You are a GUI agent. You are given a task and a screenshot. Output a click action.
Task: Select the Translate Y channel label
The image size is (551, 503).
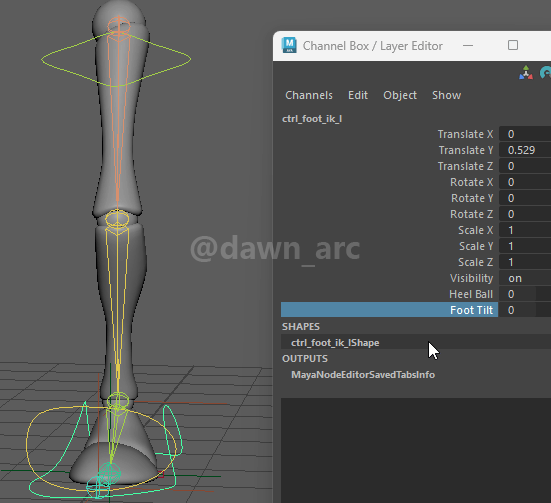[466, 150]
